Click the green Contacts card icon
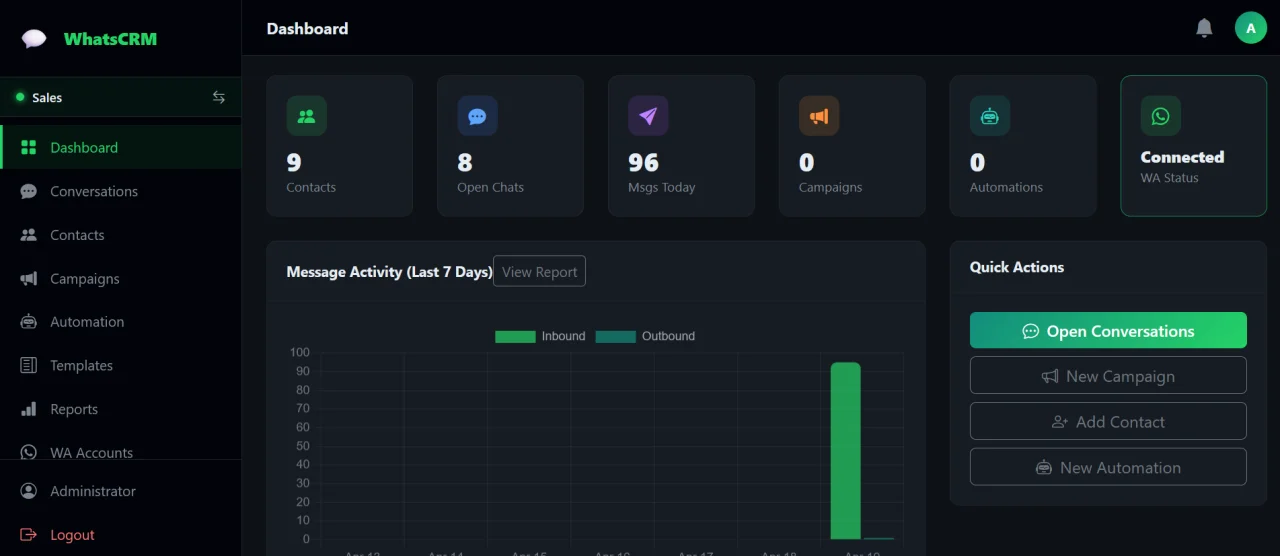The height and width of the screenshot is (556, 1280). coord(306,116)
